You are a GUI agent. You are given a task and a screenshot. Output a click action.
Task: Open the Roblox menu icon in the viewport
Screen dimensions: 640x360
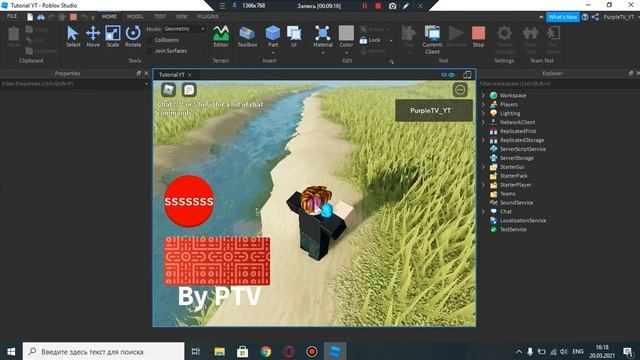point(169,89)
